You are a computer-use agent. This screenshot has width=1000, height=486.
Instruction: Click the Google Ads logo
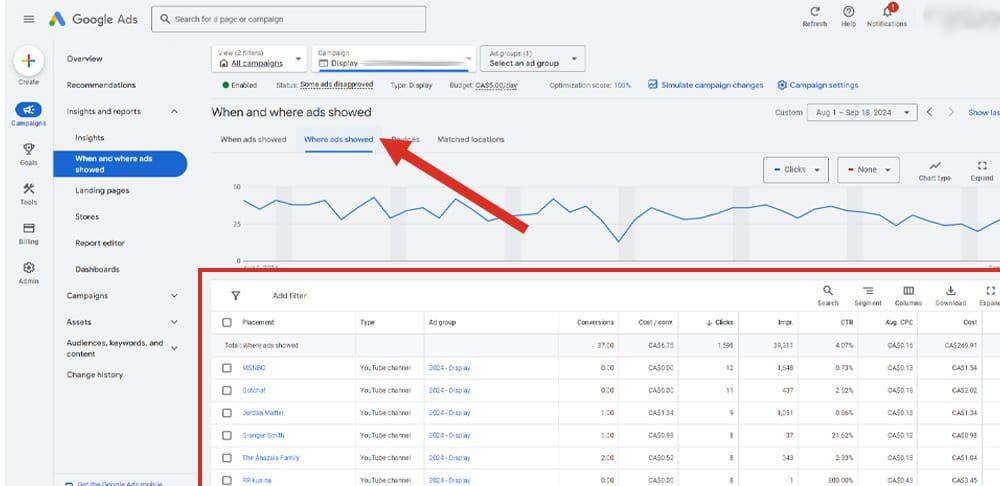[x=94, y=19]
